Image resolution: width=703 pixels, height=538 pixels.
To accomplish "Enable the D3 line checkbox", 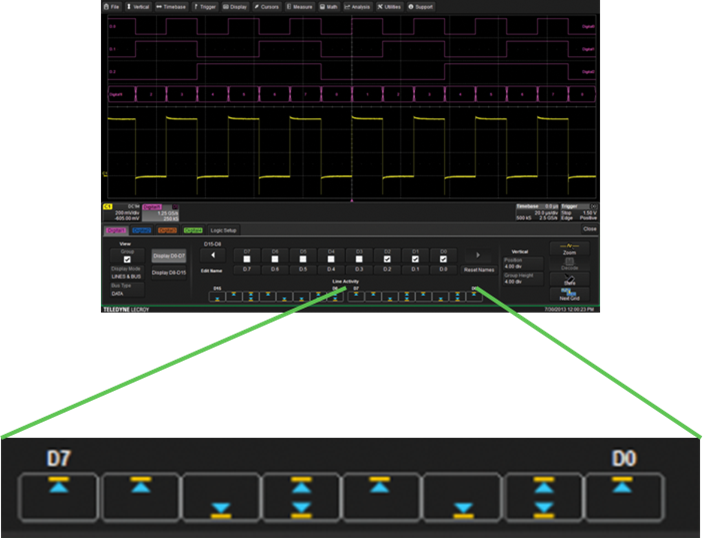I will pyautogui.click(x=359, y=259).
